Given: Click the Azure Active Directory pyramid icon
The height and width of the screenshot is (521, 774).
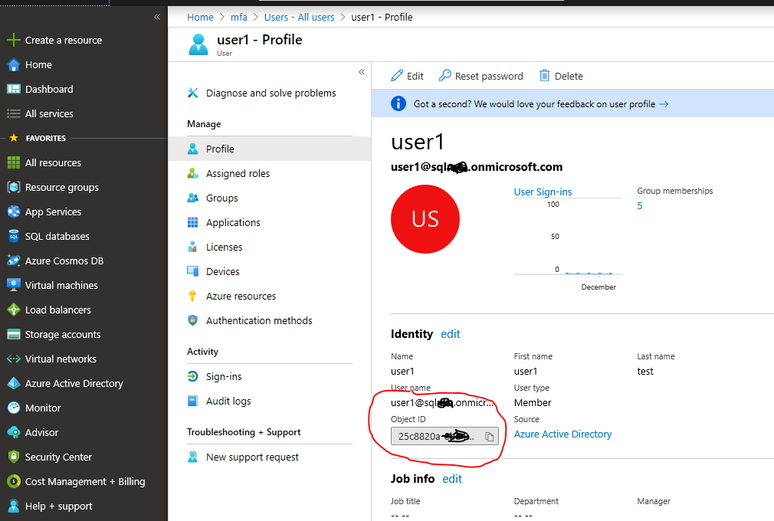Looking at the screenshot, I should click(x=14, y=383).
